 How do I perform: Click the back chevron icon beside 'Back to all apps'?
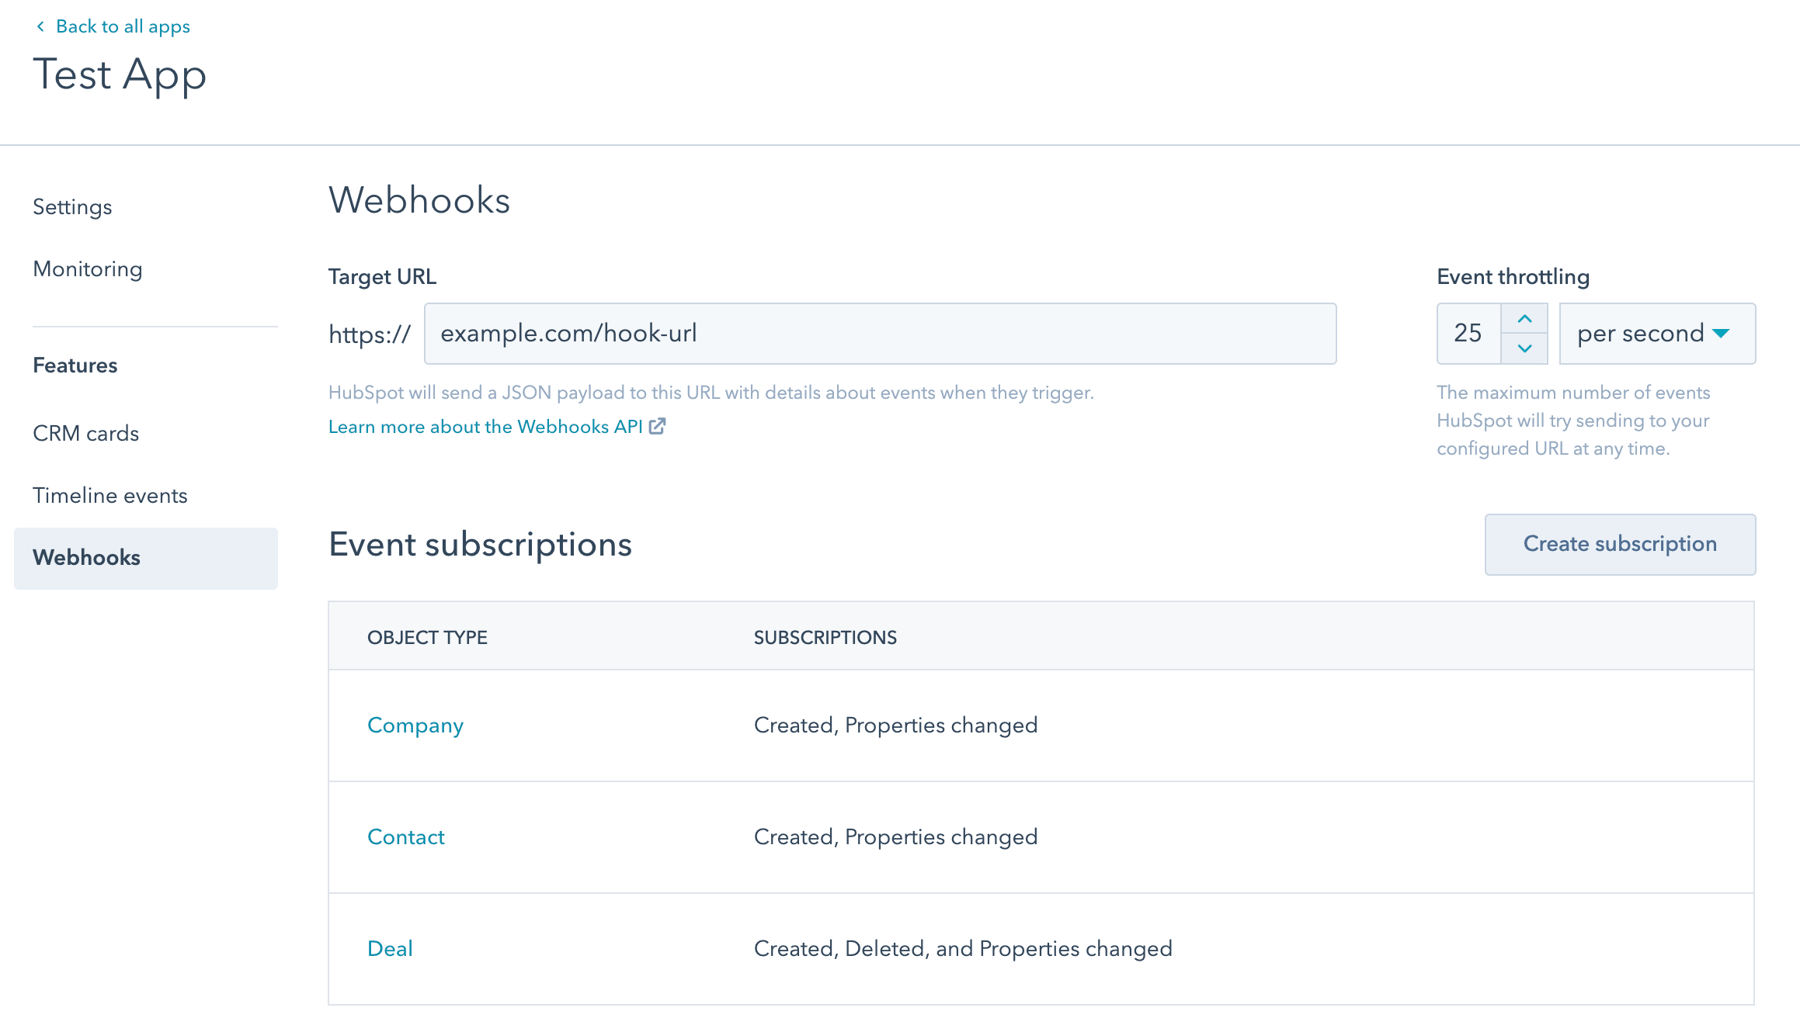40,26
